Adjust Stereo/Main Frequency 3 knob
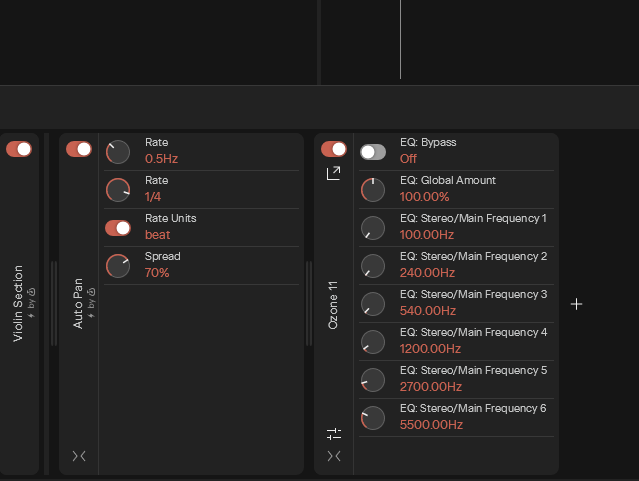This screenshot has width=639, height=481. [x=373, y=304]
